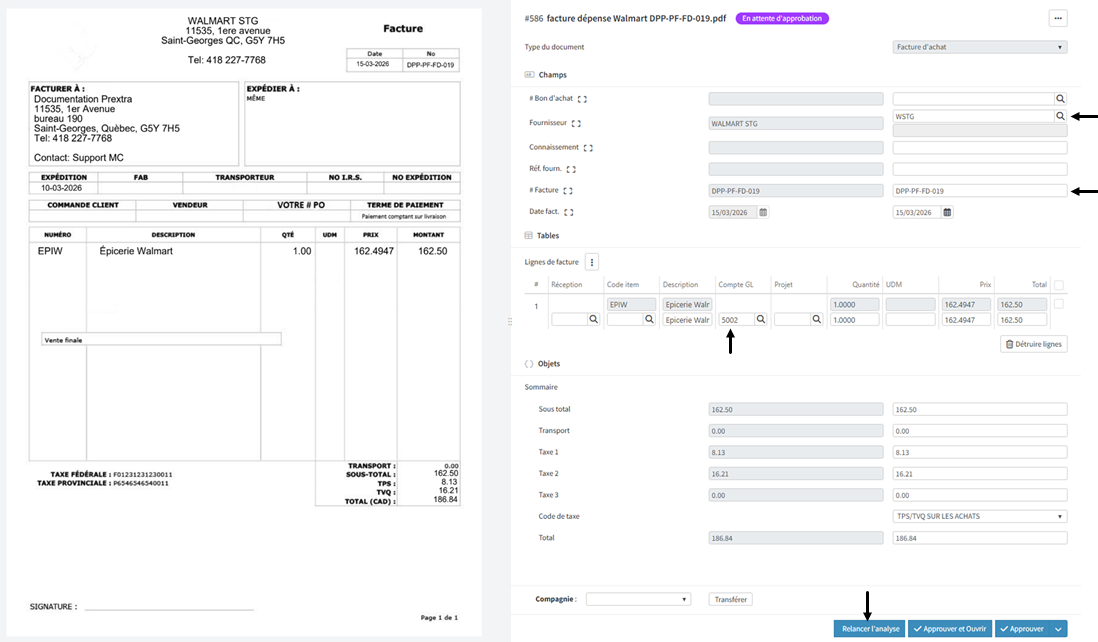Viewport: 1098px width, 642px height.
Task: Click the # Facture region selector bracket icon
Action: click(568, 191)
